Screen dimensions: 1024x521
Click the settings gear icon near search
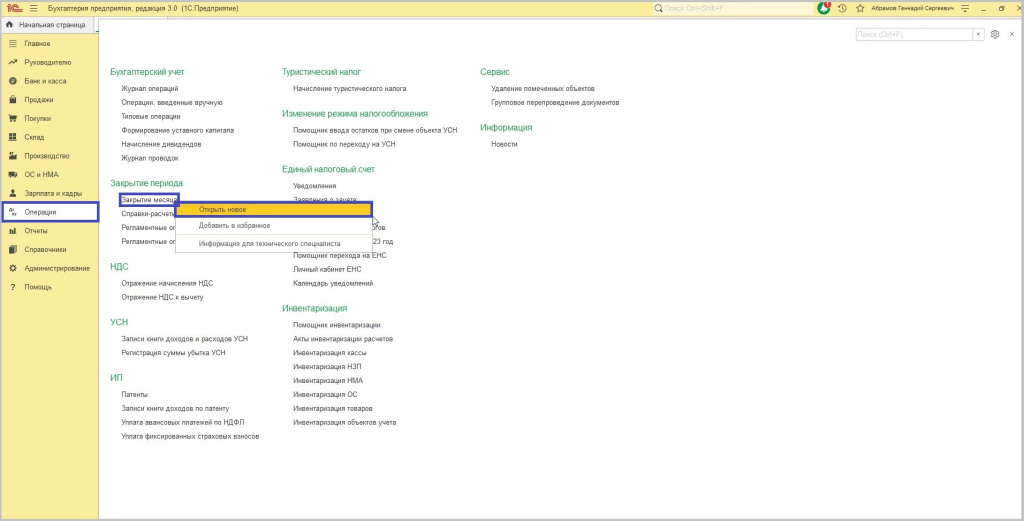tap(995, 35)
